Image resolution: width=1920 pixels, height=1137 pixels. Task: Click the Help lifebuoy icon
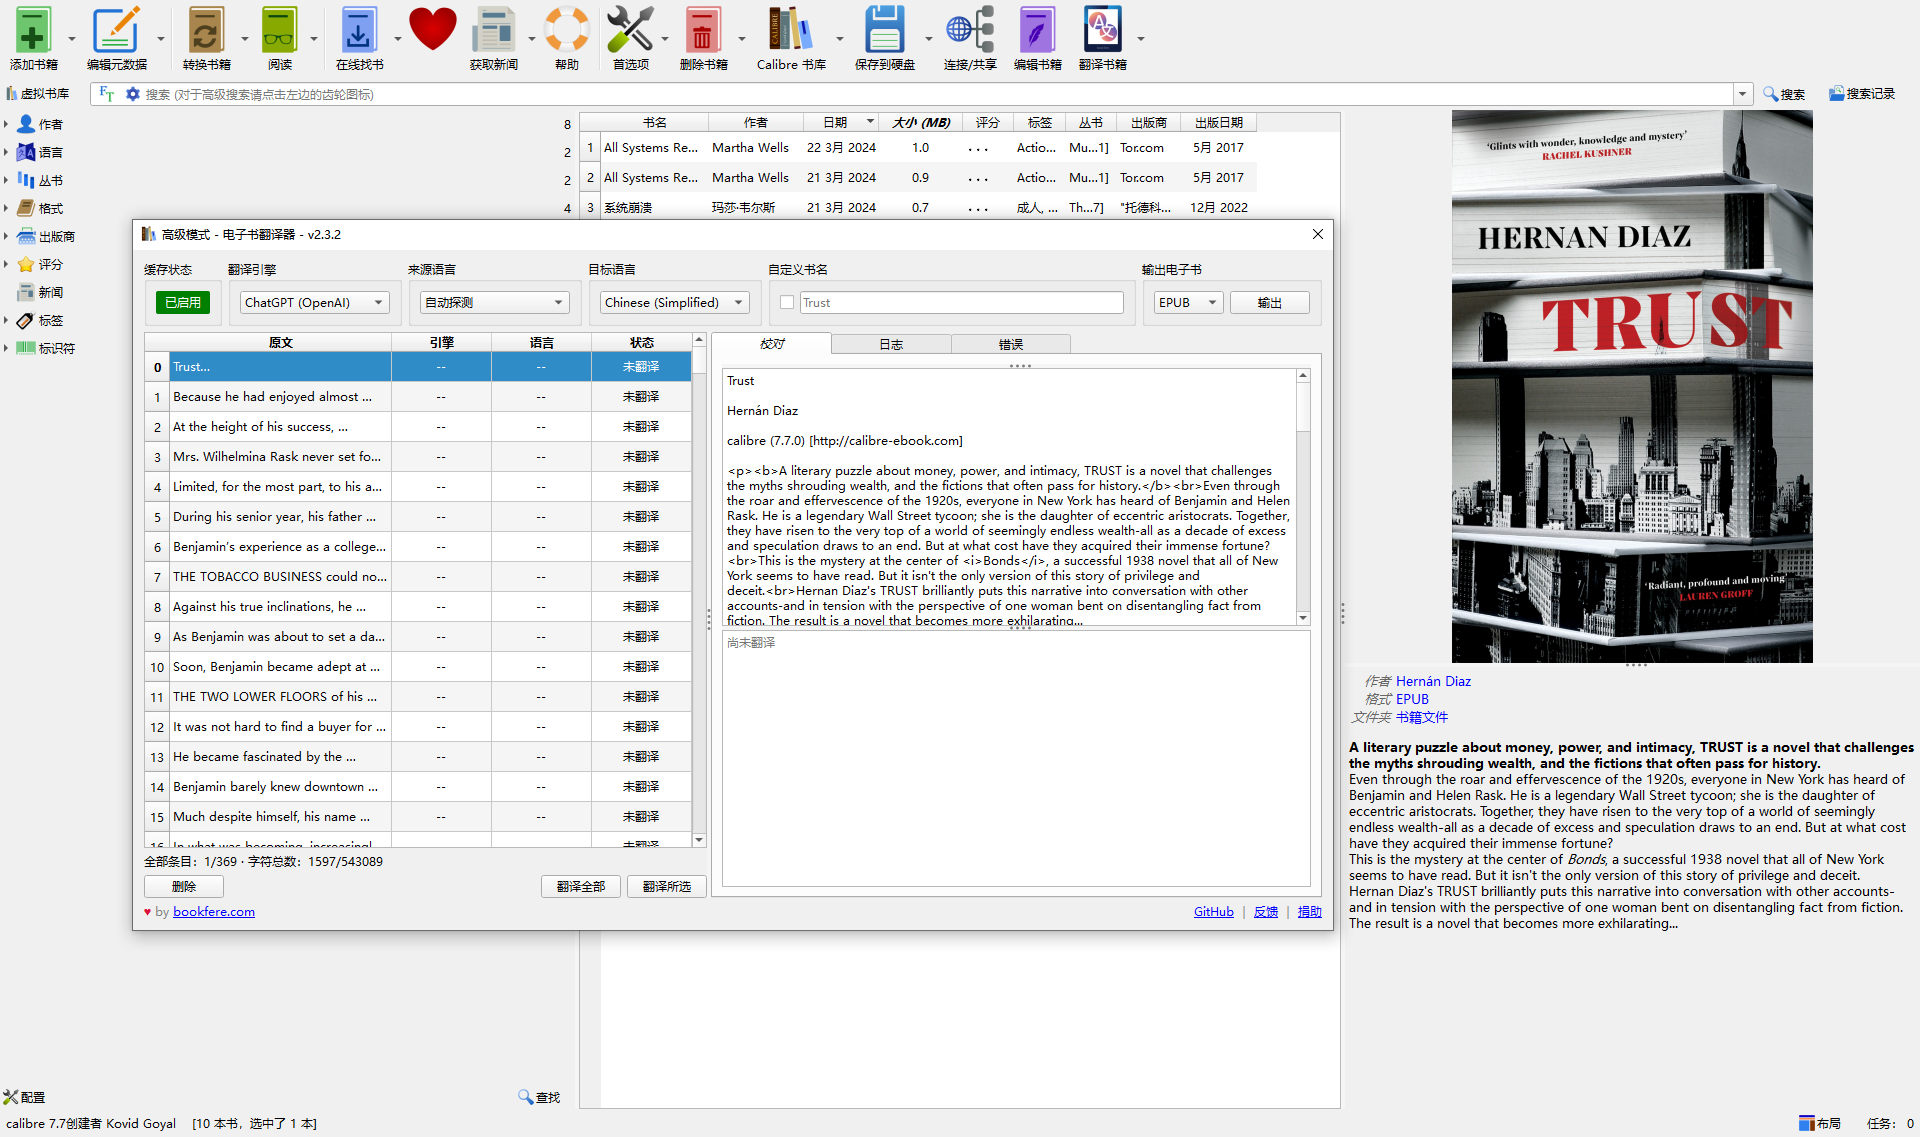566,30
